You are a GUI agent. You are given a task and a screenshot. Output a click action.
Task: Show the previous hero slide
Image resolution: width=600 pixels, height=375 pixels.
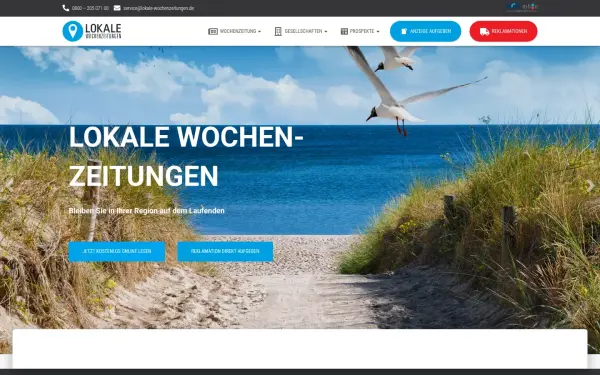click(9, 185)
